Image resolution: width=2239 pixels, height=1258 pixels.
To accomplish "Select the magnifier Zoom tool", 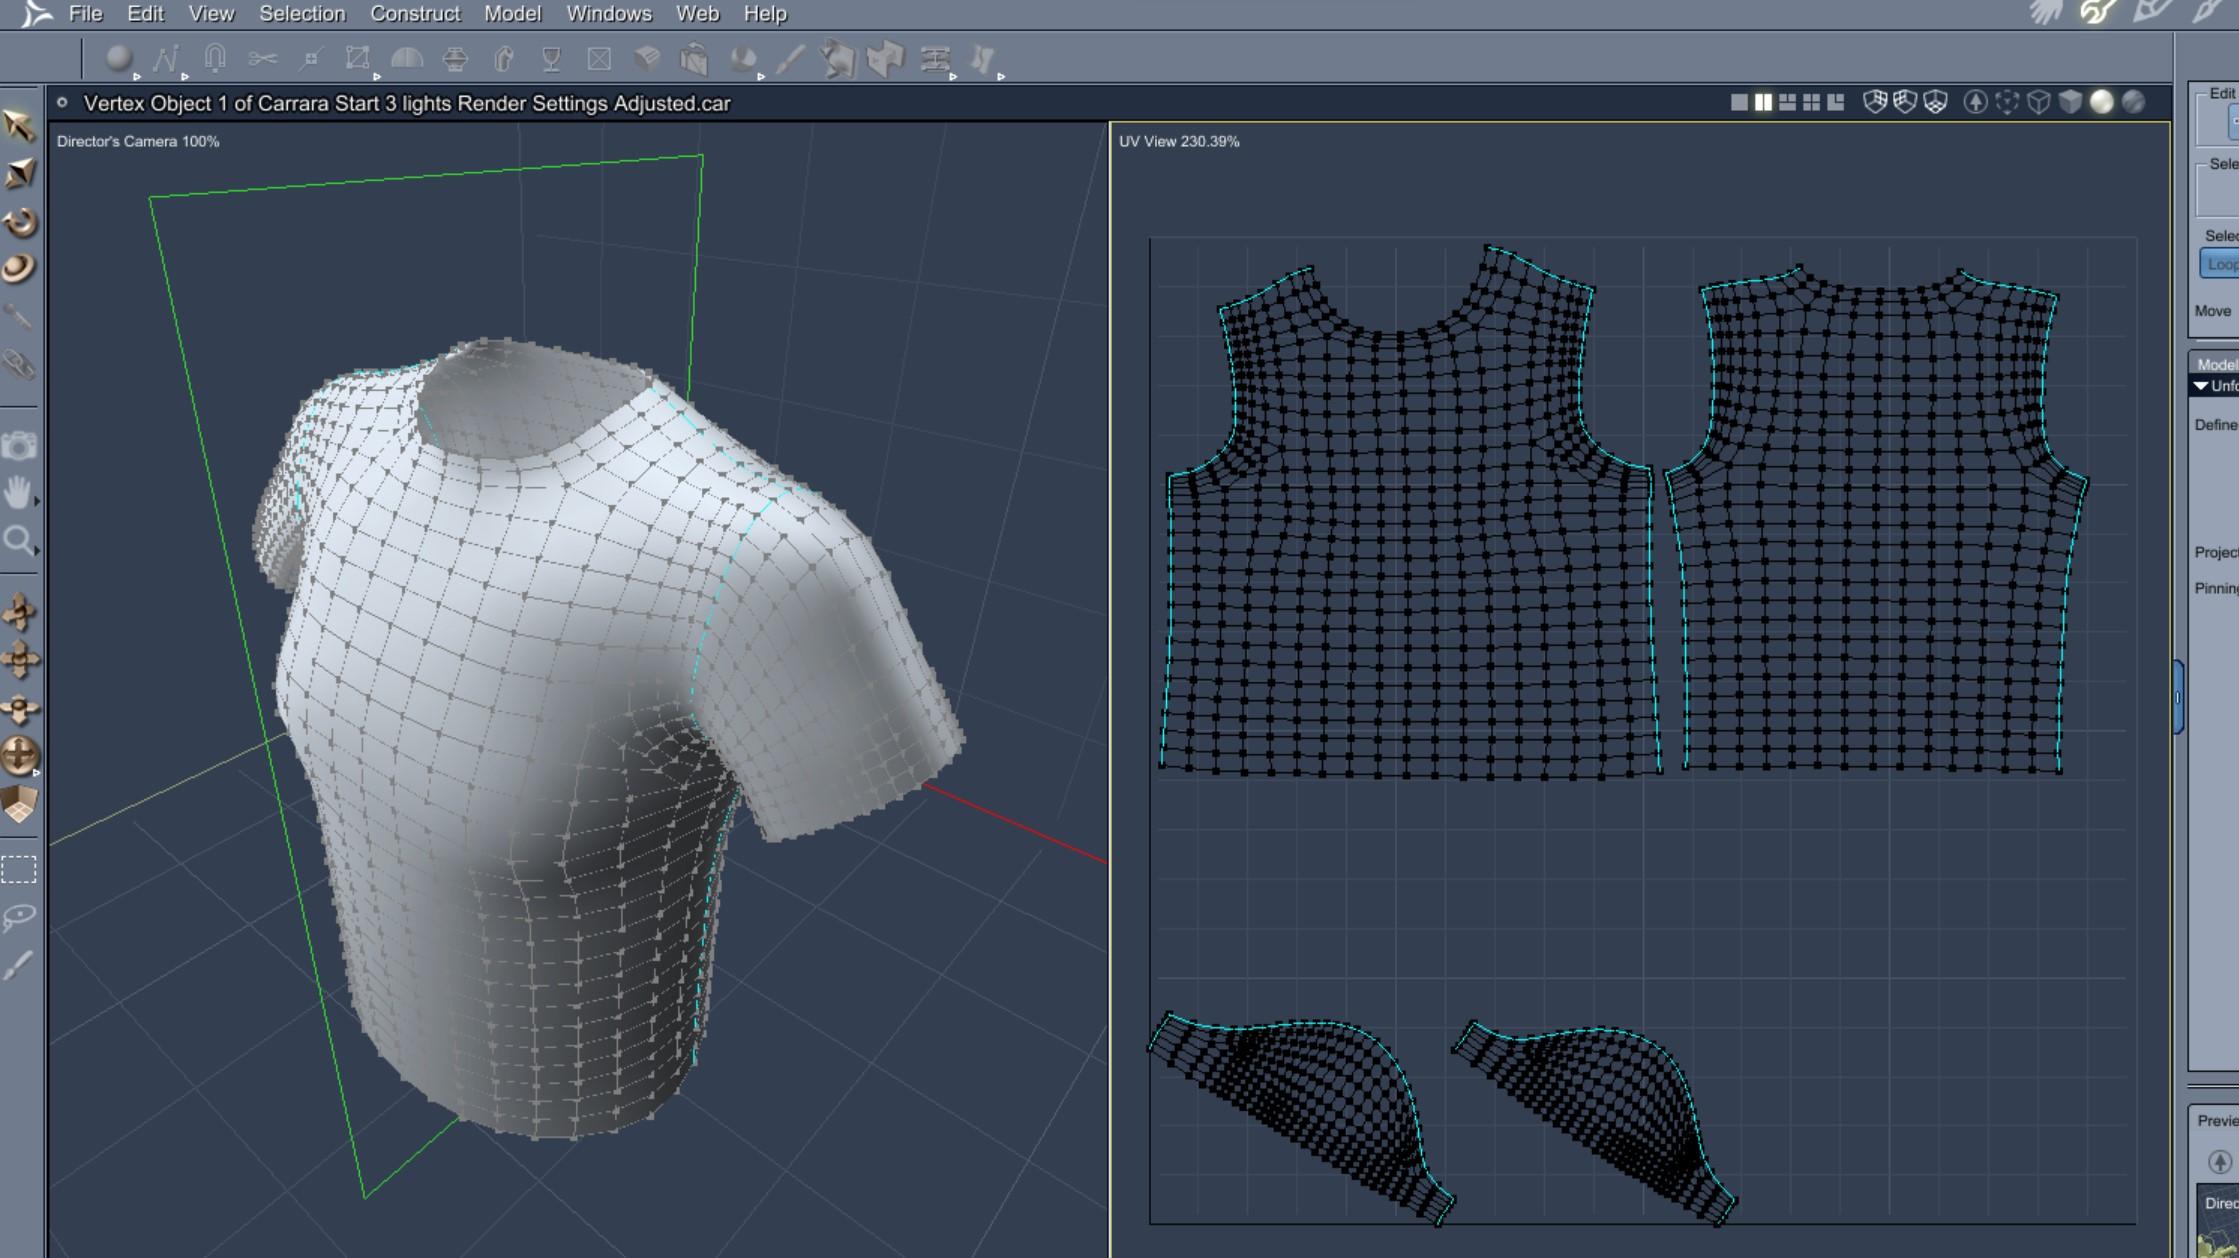I will click(17, 541).
